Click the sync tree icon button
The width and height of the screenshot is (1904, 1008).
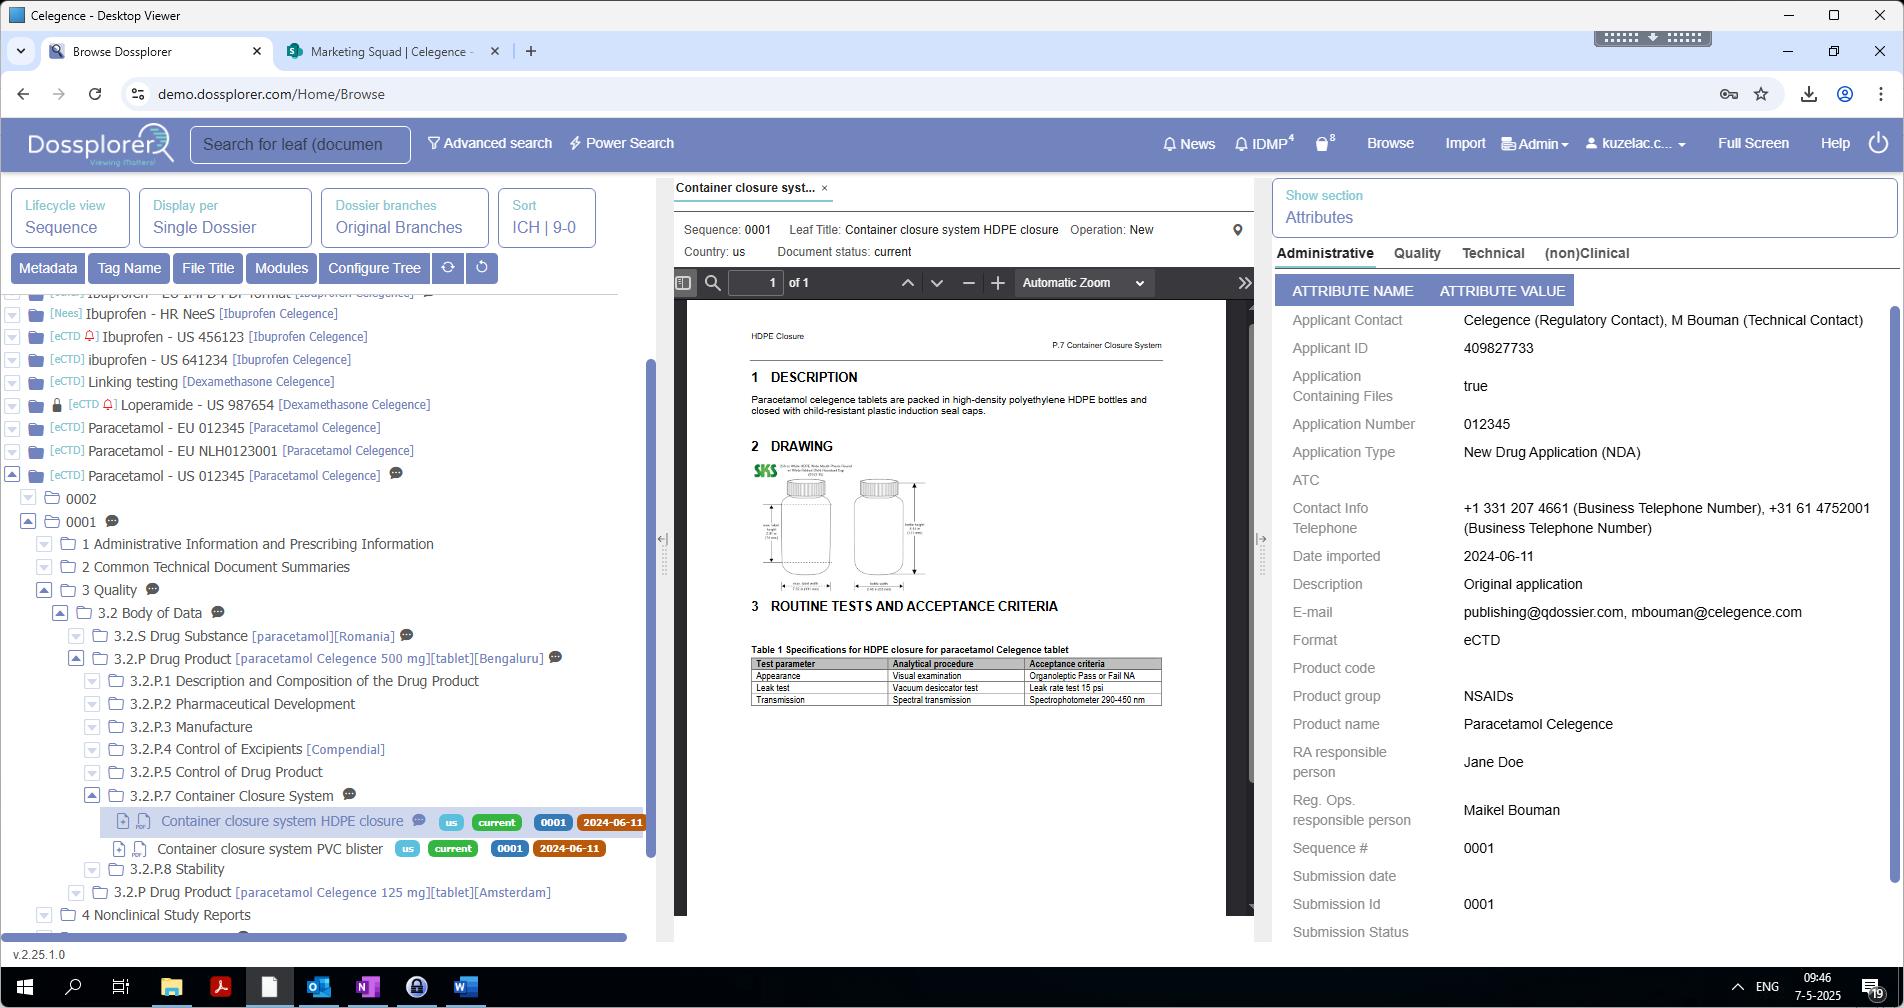point(448,268)
